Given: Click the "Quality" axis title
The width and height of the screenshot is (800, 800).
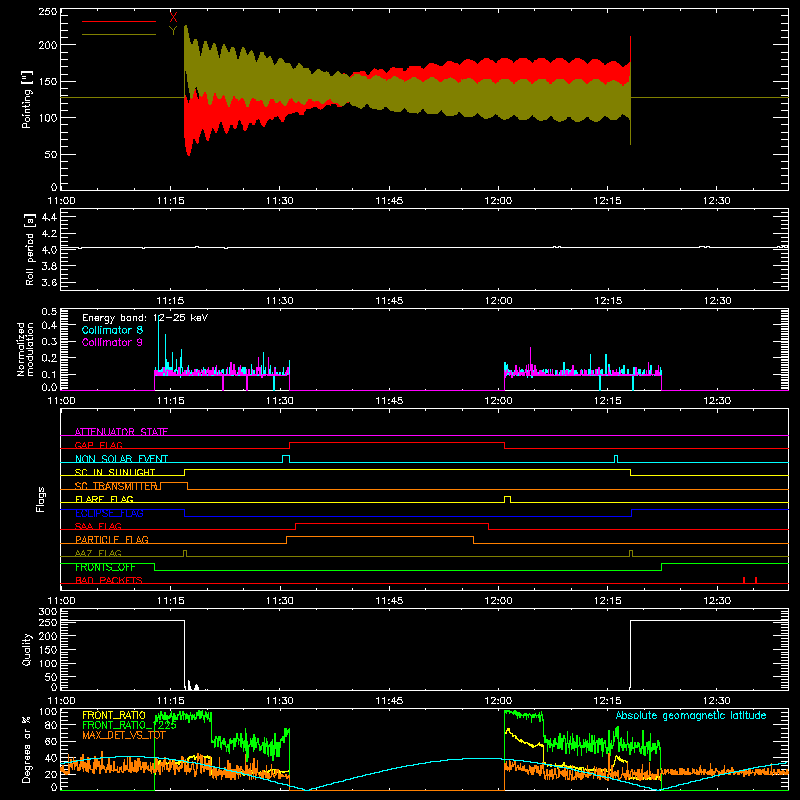Looking at the screenshot, I should [27, 649].
